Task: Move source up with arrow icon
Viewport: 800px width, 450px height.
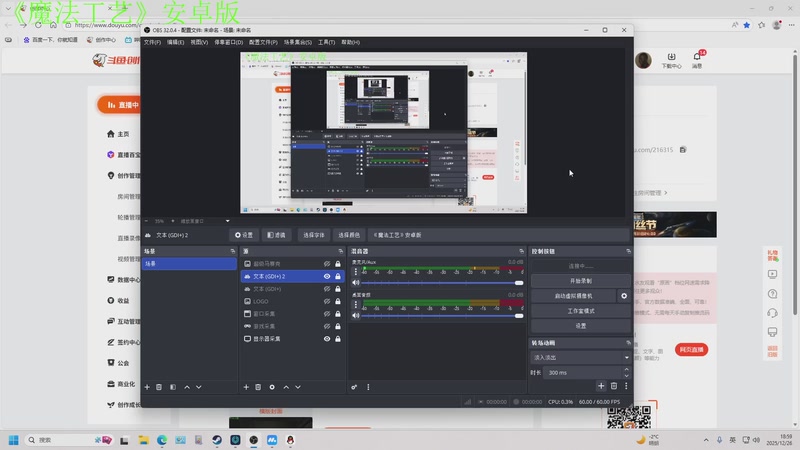Action: (x=286, y=387)
